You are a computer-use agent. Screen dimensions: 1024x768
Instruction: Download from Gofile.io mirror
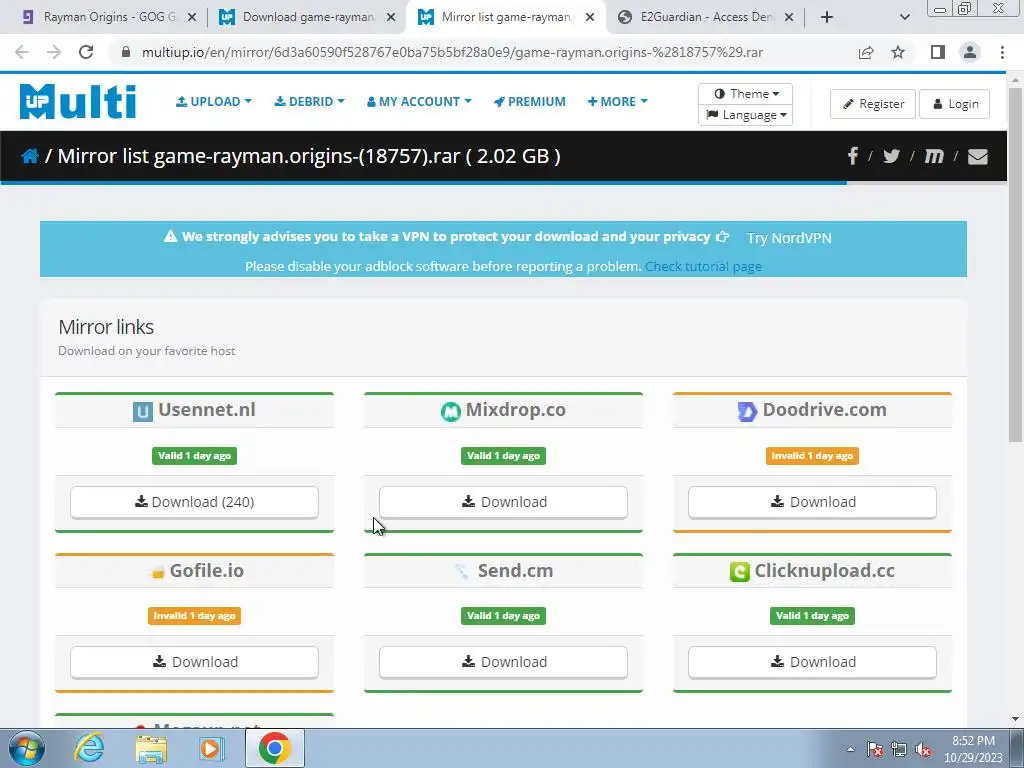coord(195,662)
